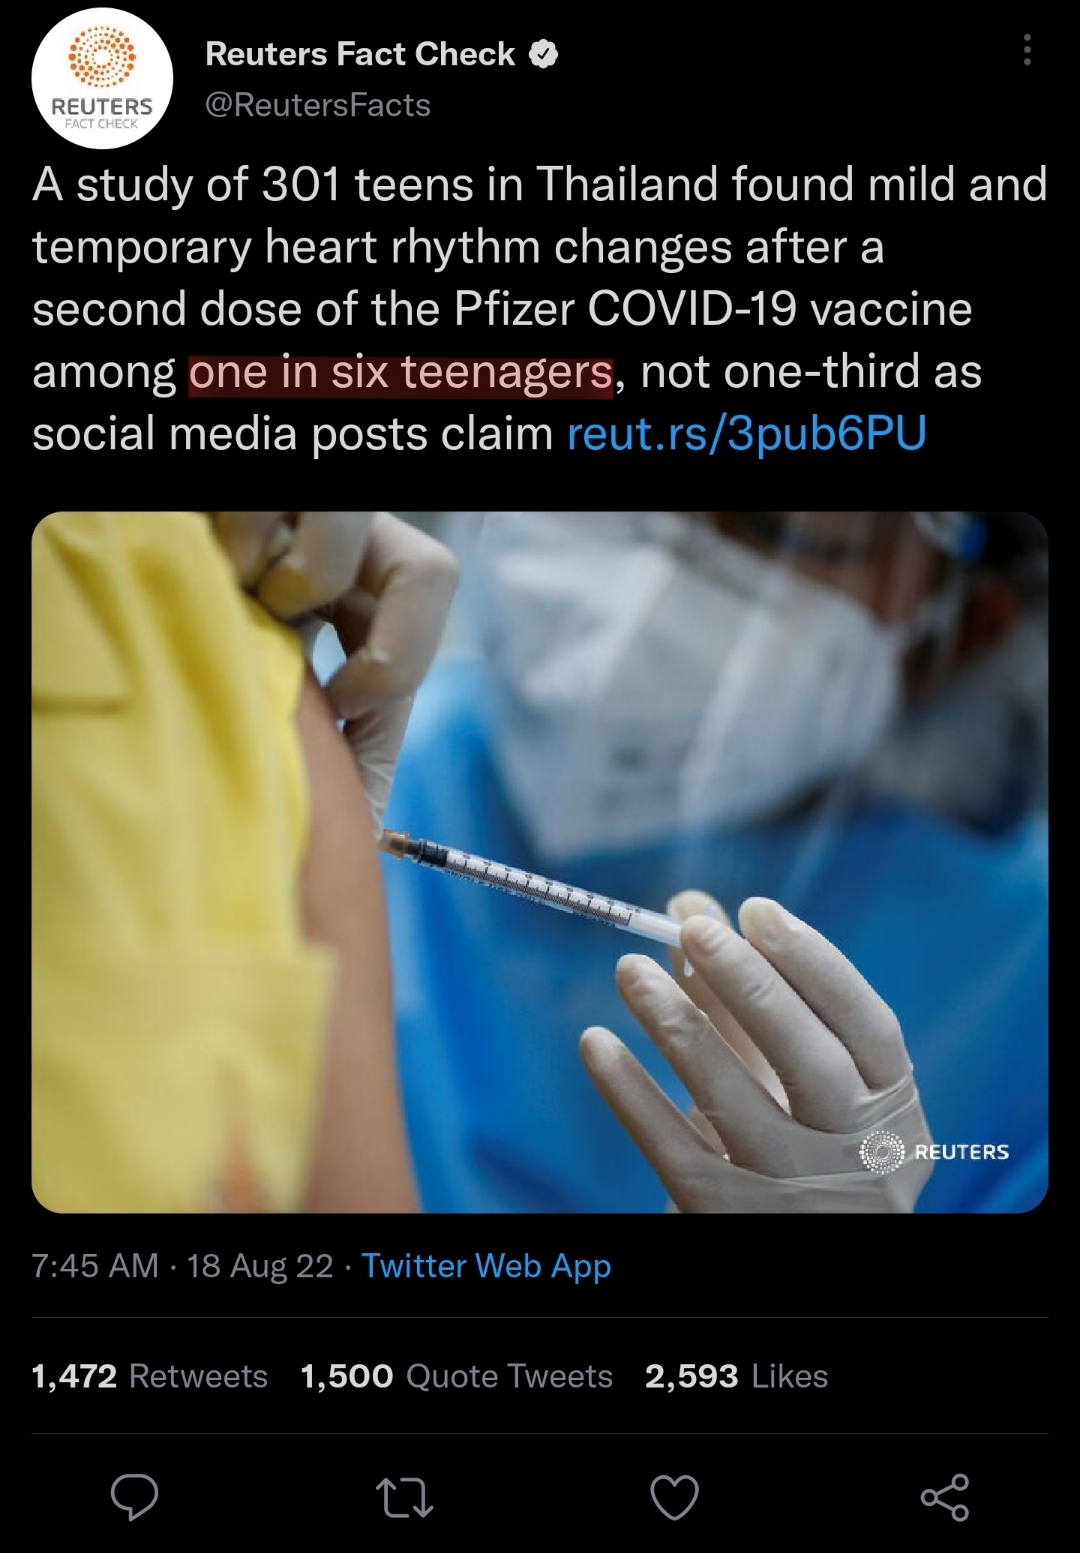
Task: Open the Reuters Fact Check display name
Action: 360,53
